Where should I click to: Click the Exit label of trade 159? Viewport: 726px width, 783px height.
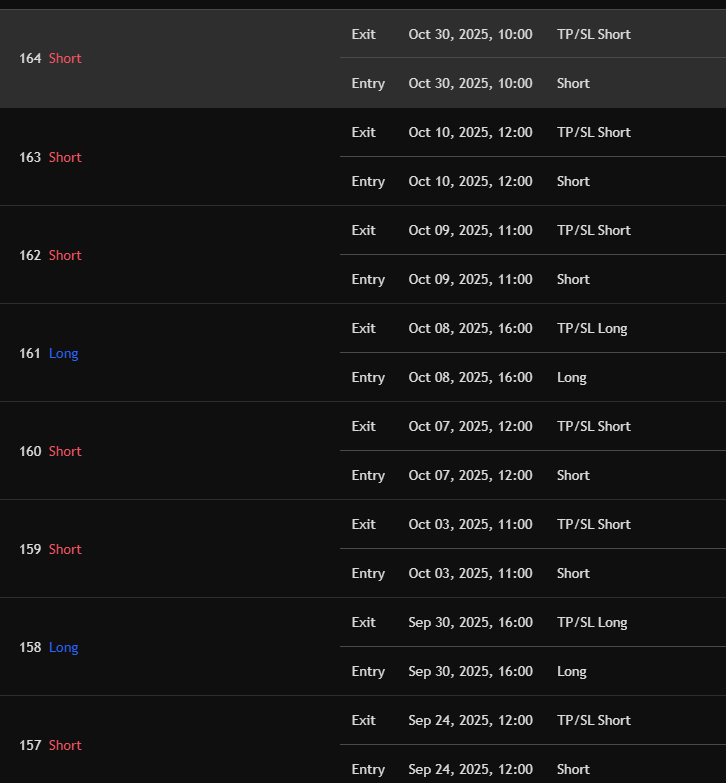(364, 524)
